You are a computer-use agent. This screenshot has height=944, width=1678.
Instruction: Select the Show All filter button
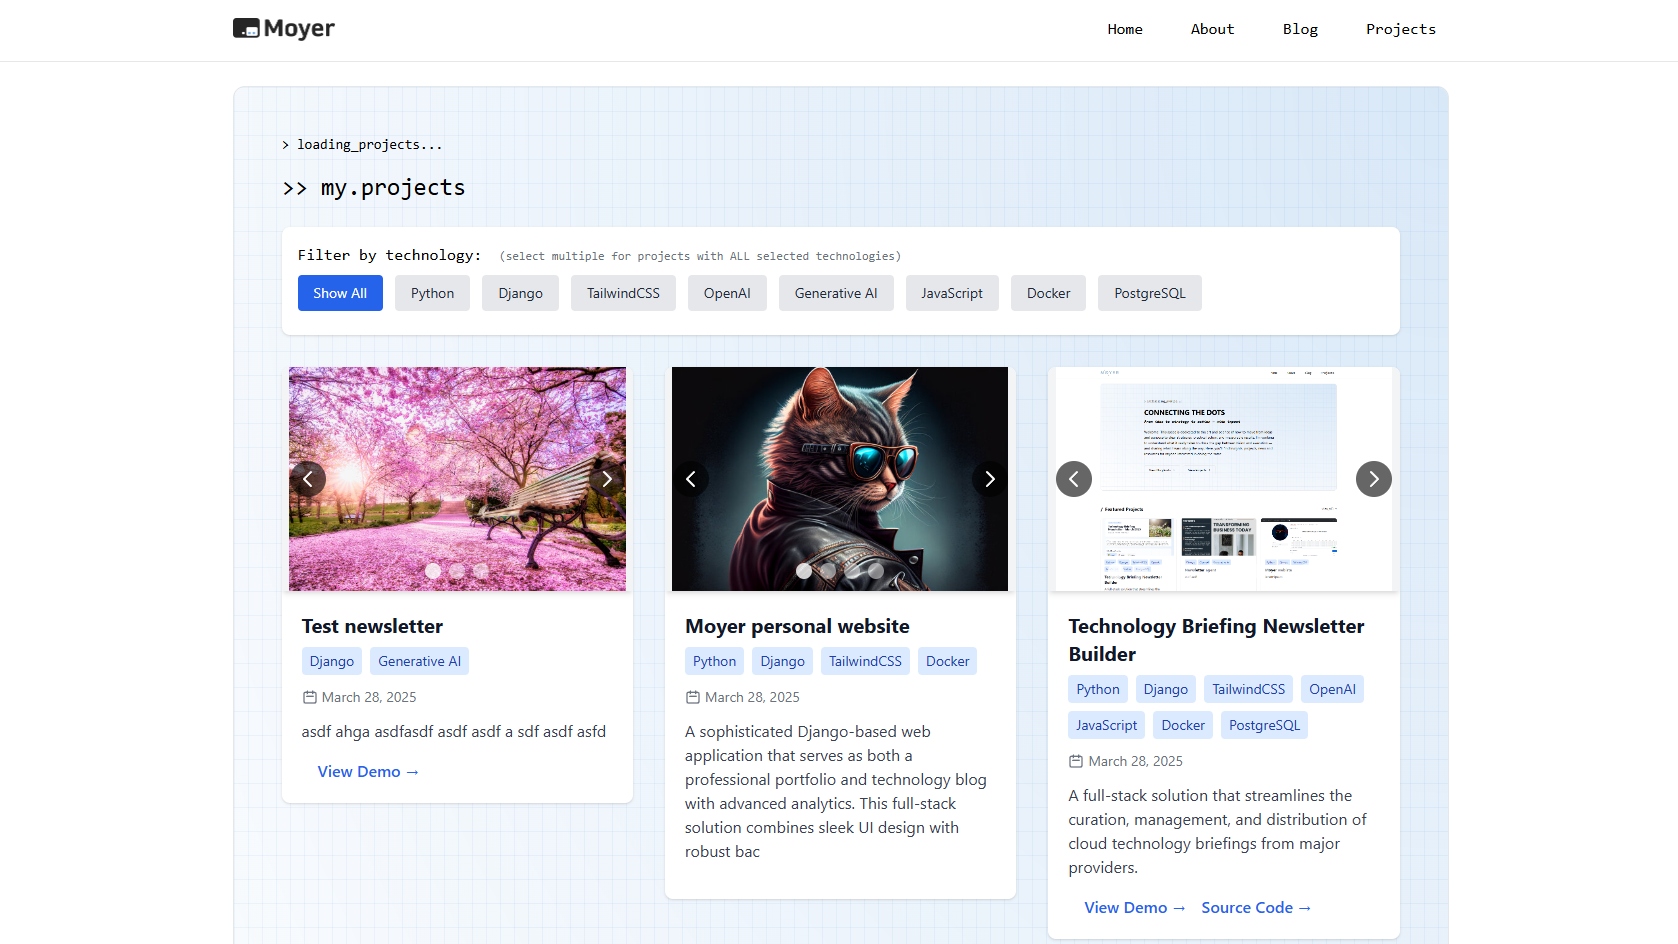tap(340, 293)
